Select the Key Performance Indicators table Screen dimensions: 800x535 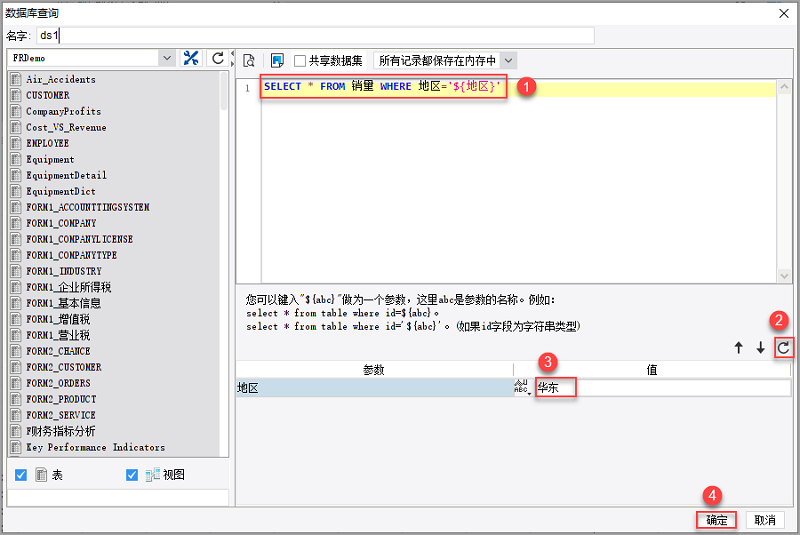click(95, 447)
